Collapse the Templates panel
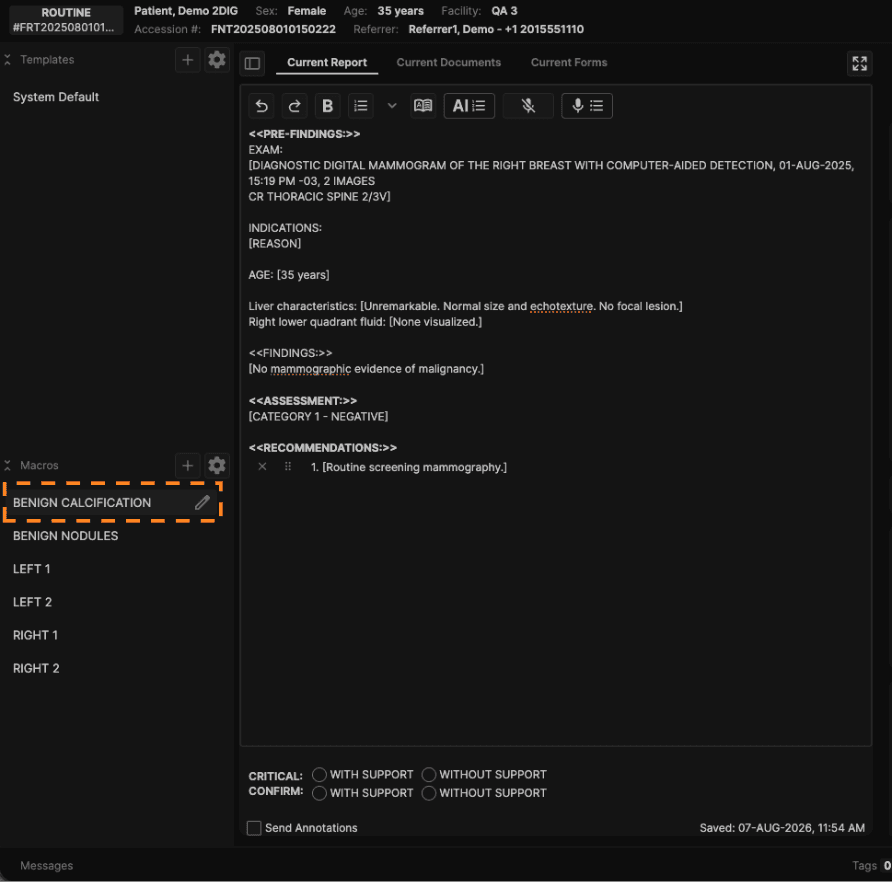The width and height of the screenshot is (892, 882). 7,60
